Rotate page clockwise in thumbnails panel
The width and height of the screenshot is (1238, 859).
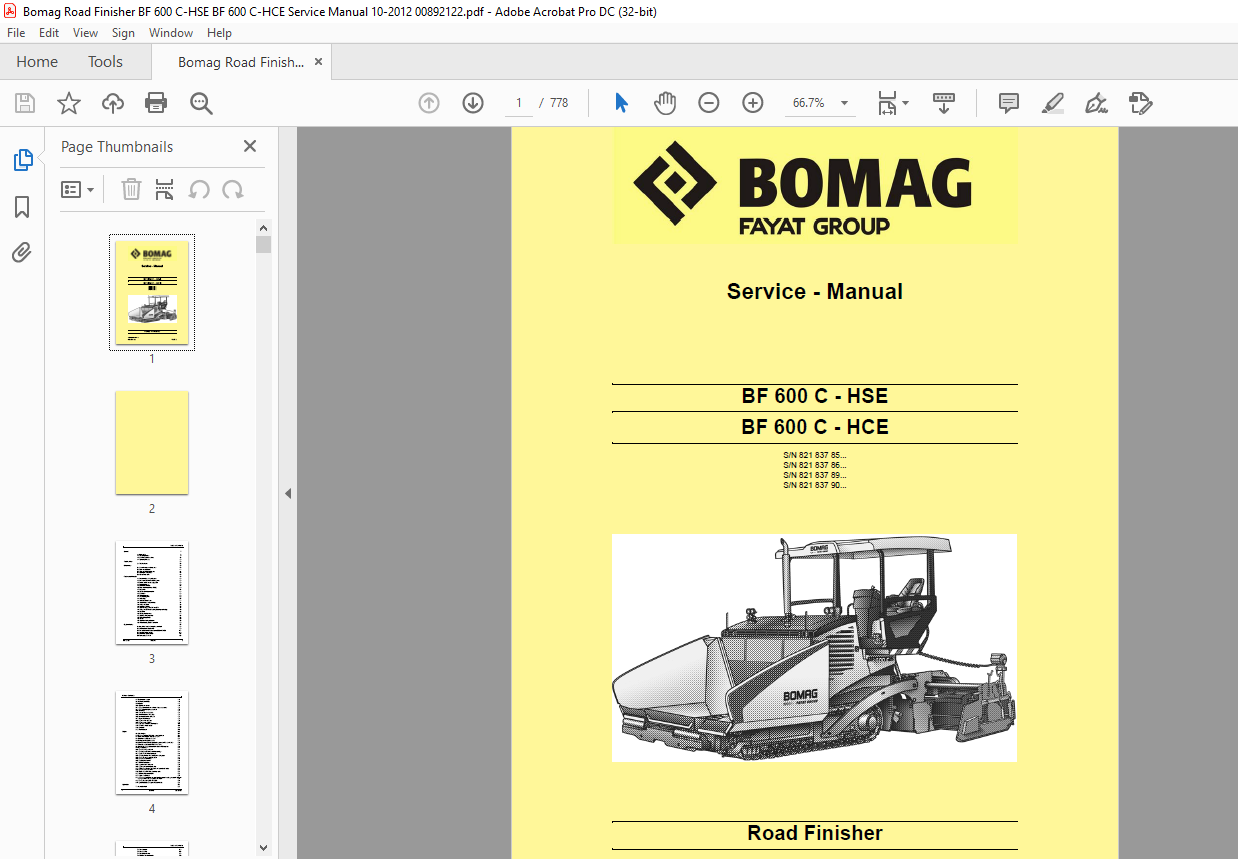point(233,189)
